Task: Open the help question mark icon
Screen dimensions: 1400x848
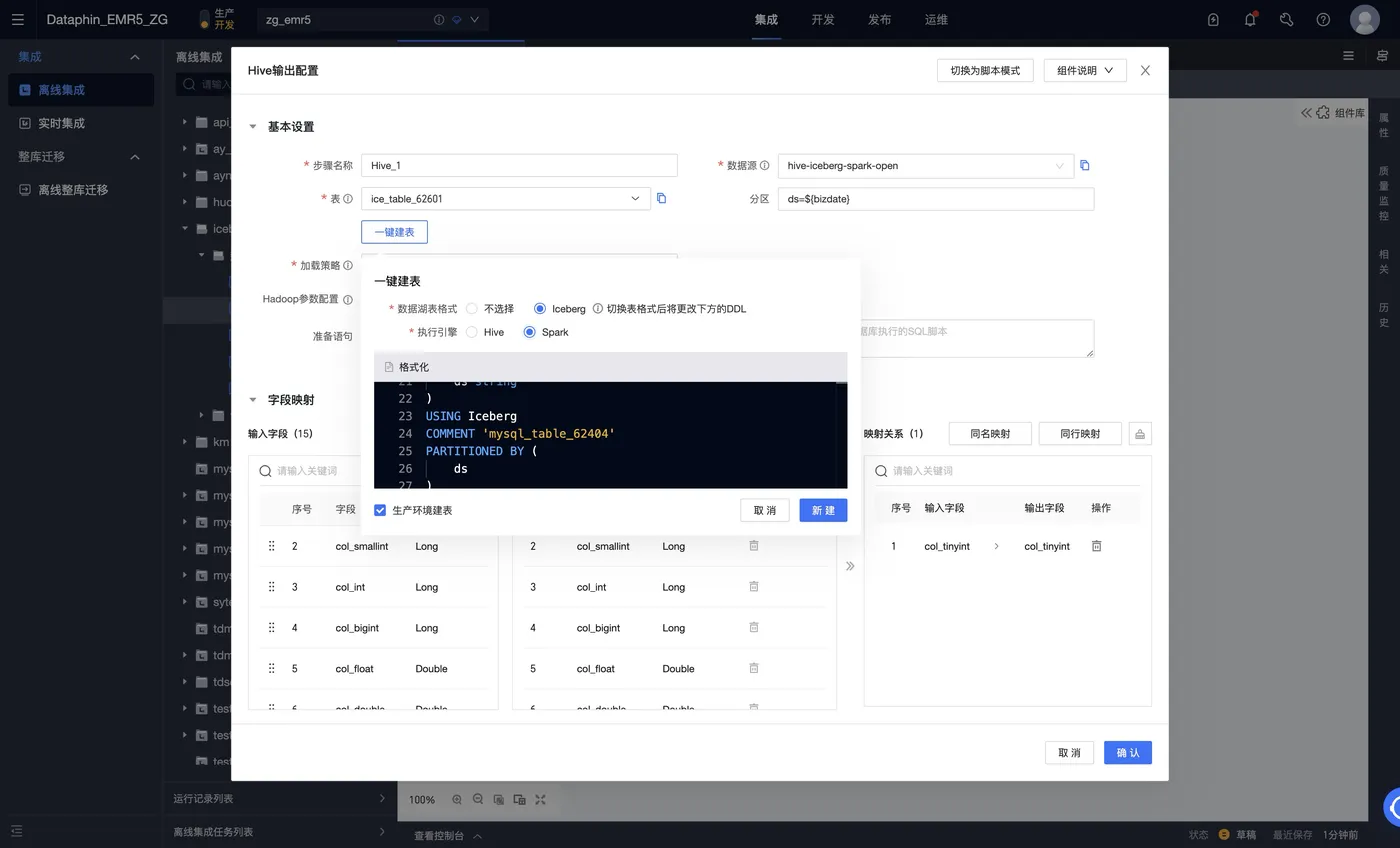Action: pos(1323,19)
